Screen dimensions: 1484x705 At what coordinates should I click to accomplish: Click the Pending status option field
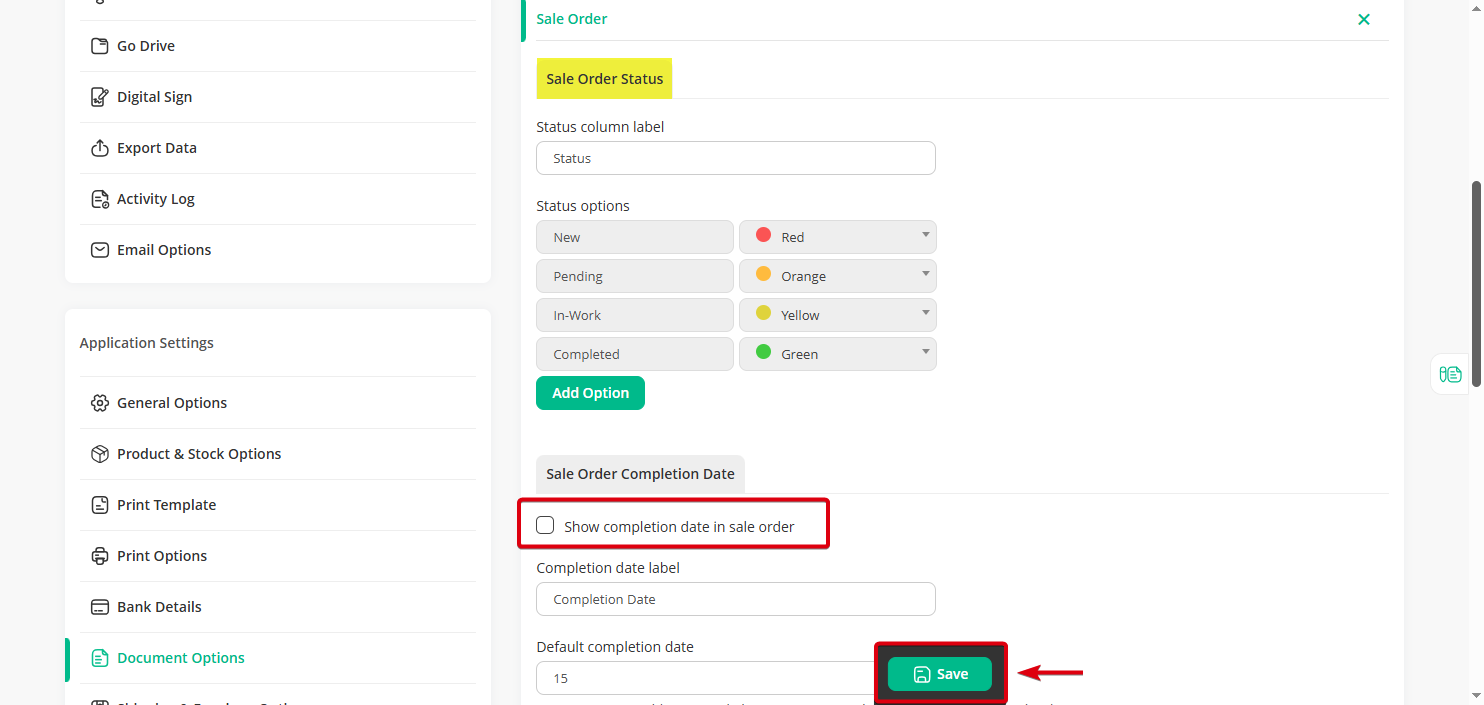point(635,276)
